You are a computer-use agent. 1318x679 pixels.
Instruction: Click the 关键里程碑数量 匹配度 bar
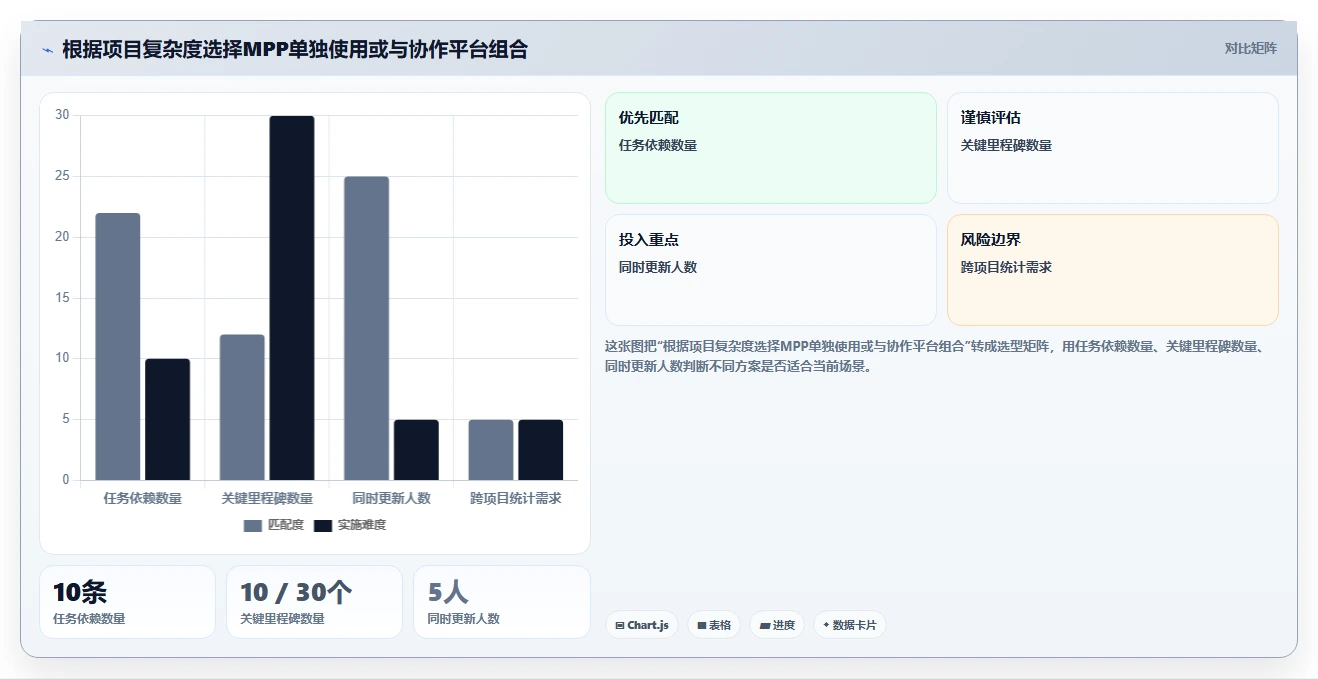pos(242,407)
